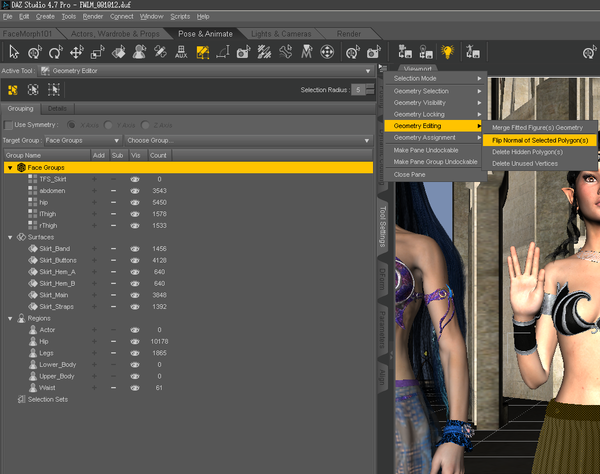Open the Geometry Assignment submenu
This screenshot has width=600, height=474.
click(x=435, y=138)
